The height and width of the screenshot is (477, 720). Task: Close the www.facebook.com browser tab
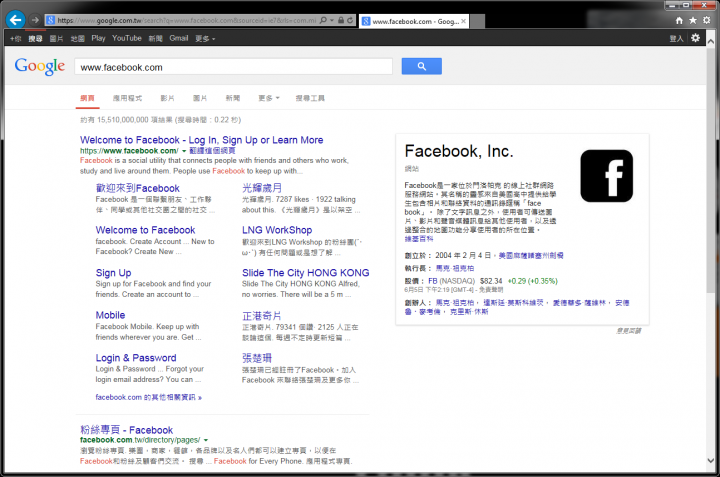pyautogui.click(x=463, y=21)
